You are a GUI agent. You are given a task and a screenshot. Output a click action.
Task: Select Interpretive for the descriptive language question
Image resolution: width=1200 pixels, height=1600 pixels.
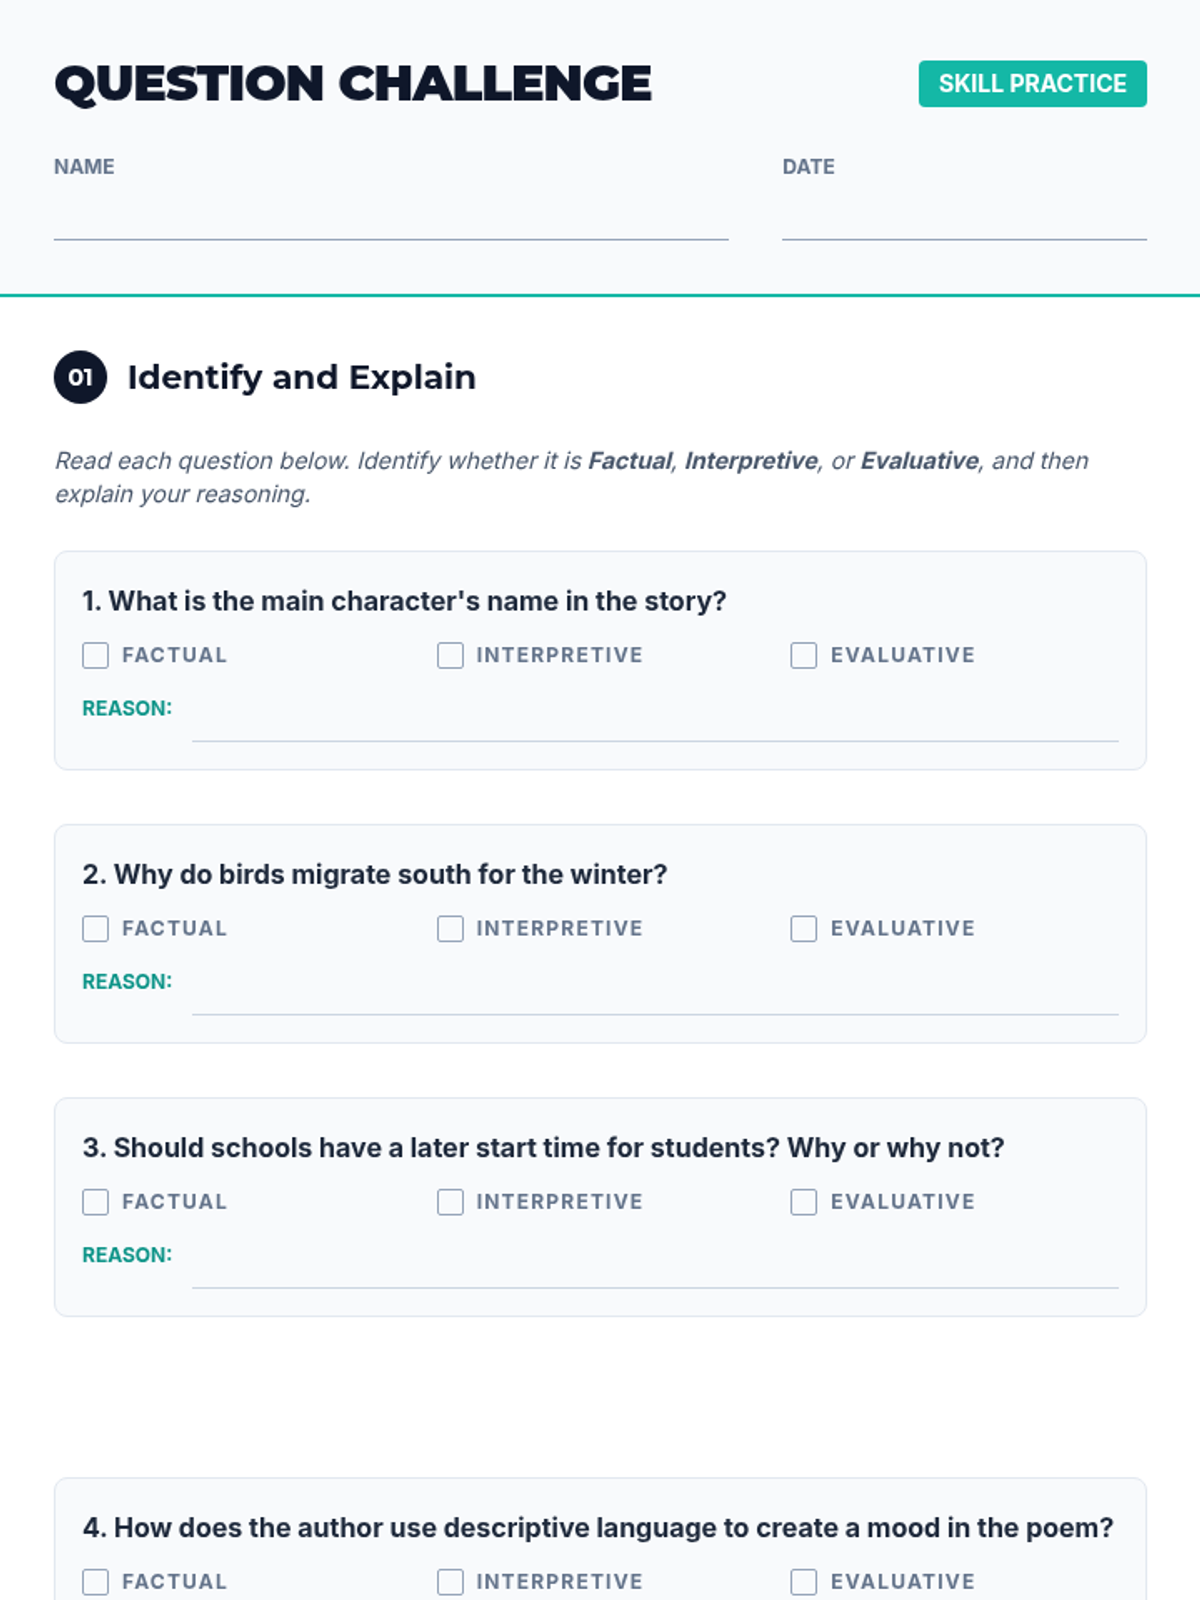coord(450,1582)
